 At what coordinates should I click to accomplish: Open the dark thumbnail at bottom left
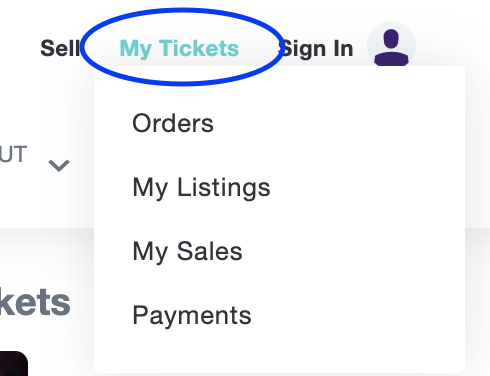tap(13, 363)
